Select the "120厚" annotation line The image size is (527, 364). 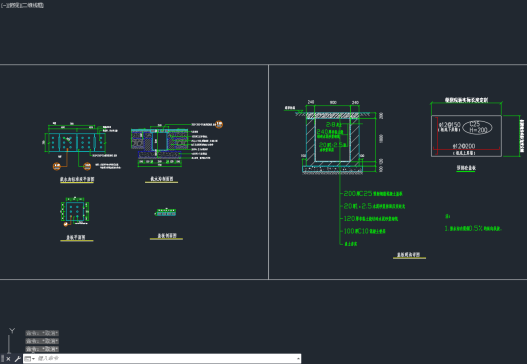(371, 219)
